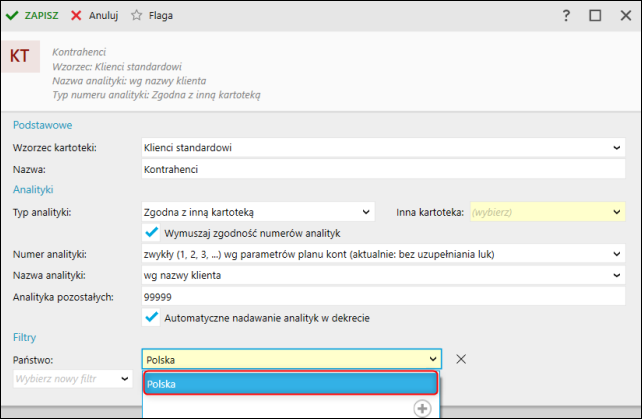The height and width of the screenshot is (419, 642).
Task: Open Nazwa analityki dropdown
Action: coord(617,275)
